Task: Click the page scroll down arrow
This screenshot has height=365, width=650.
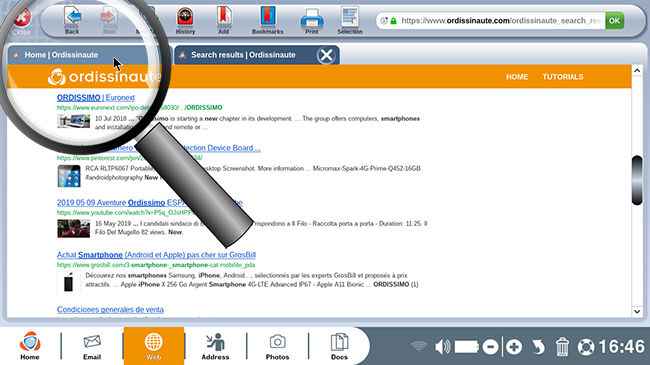Action: tap(637, 311)
